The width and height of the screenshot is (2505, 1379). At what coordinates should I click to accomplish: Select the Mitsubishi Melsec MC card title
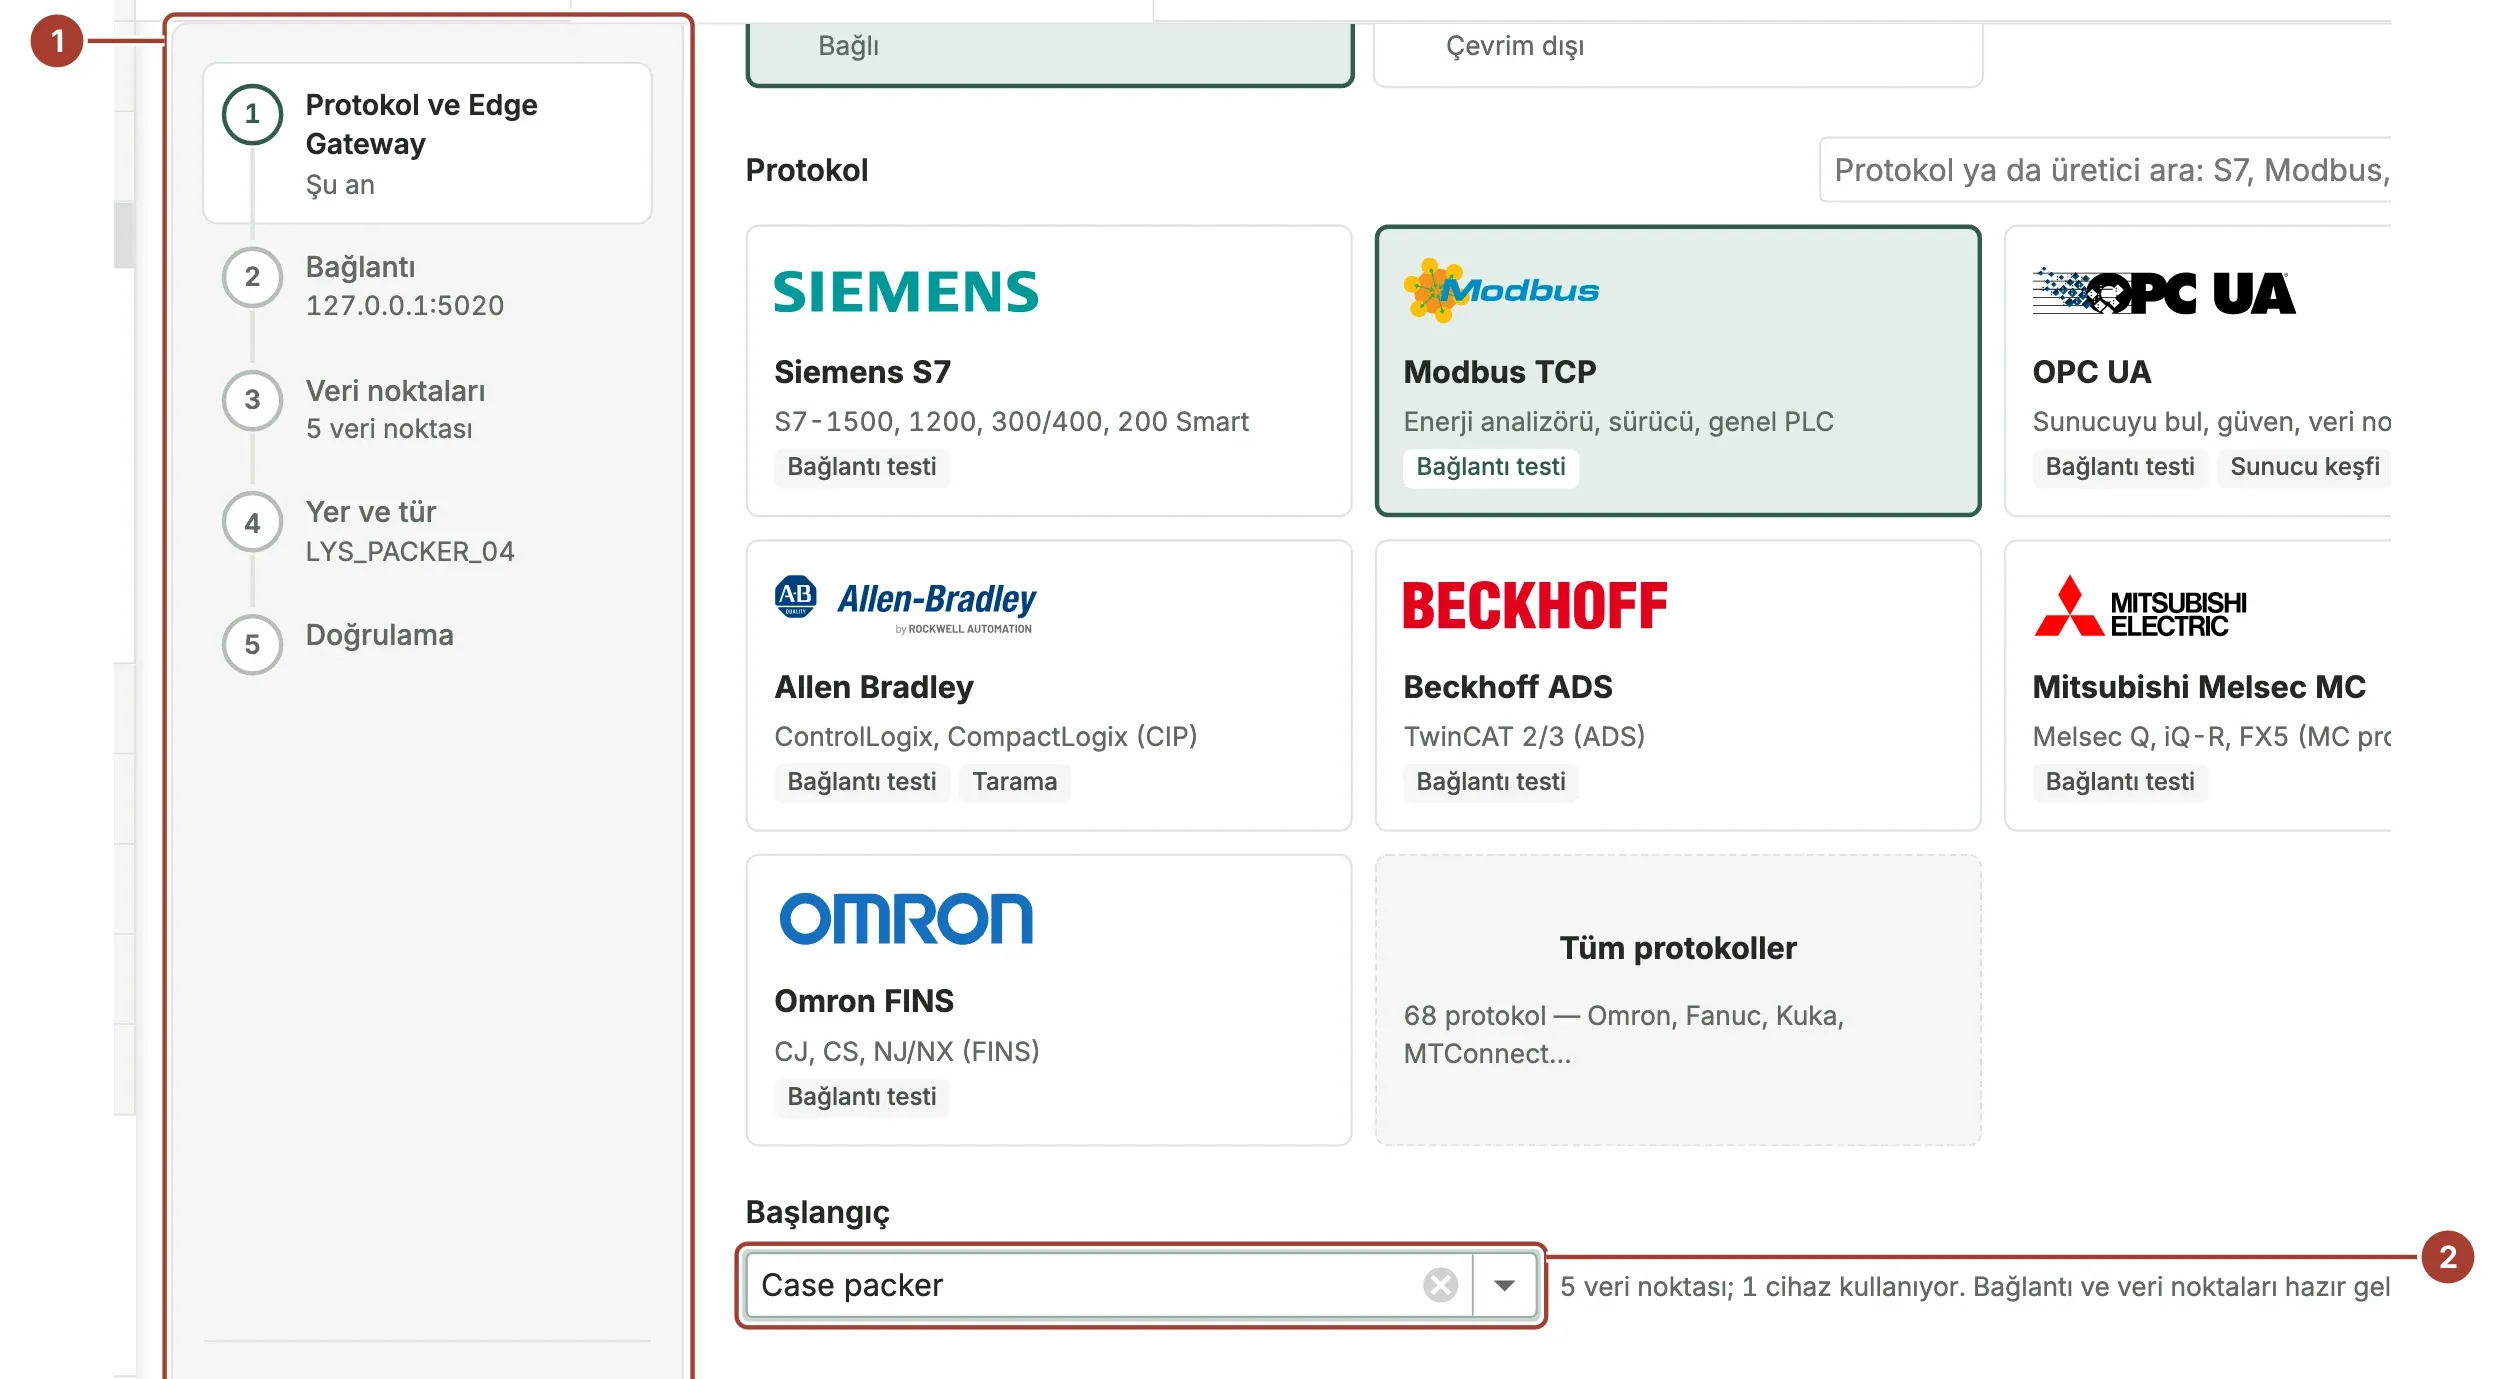pyautogui.click(x=2199, y=687)
